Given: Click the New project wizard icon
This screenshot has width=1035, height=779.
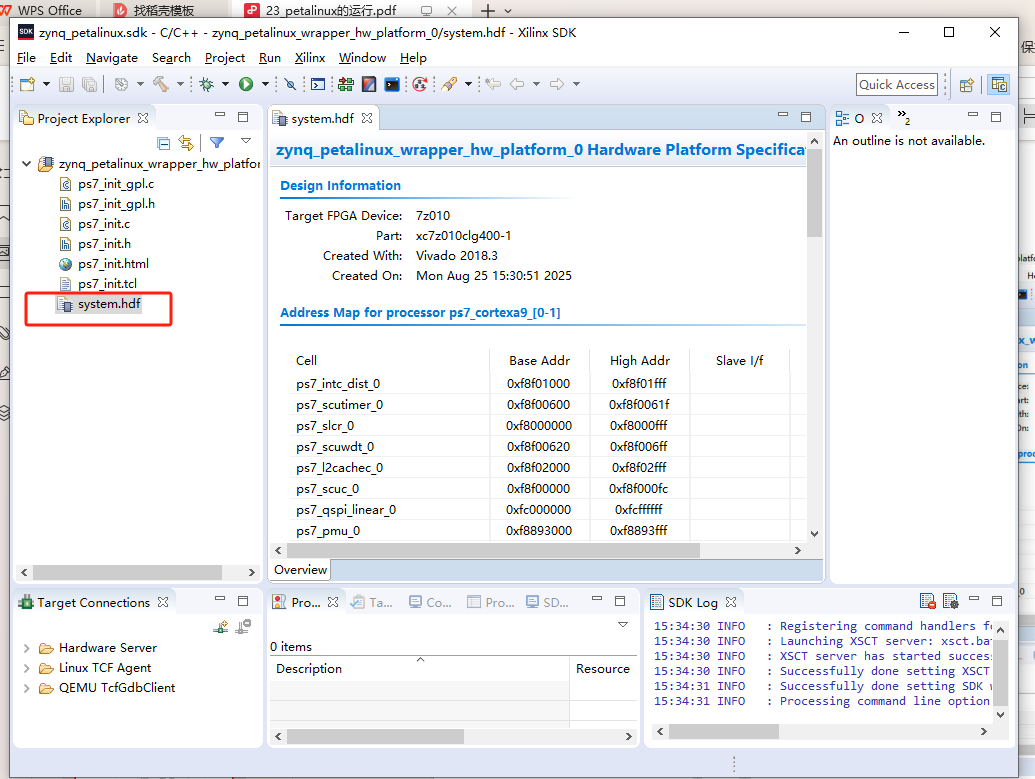Looking at the screenshot, I should 28,84.
